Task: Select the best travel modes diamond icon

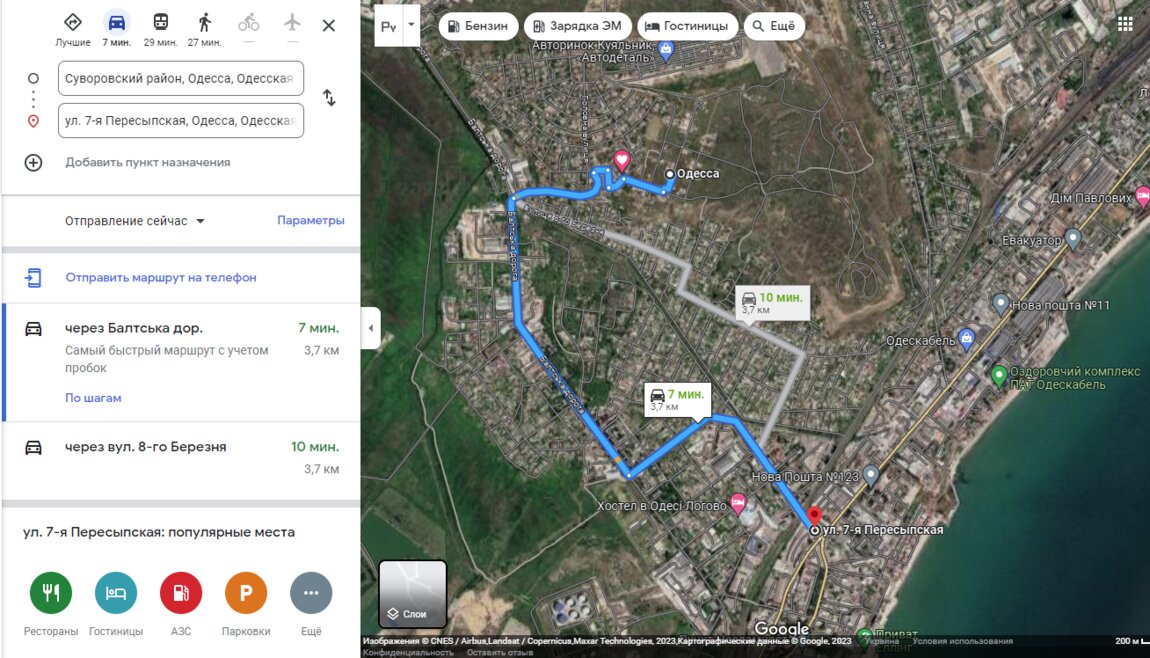Action: pyautogui.click(x=73, y=23)
